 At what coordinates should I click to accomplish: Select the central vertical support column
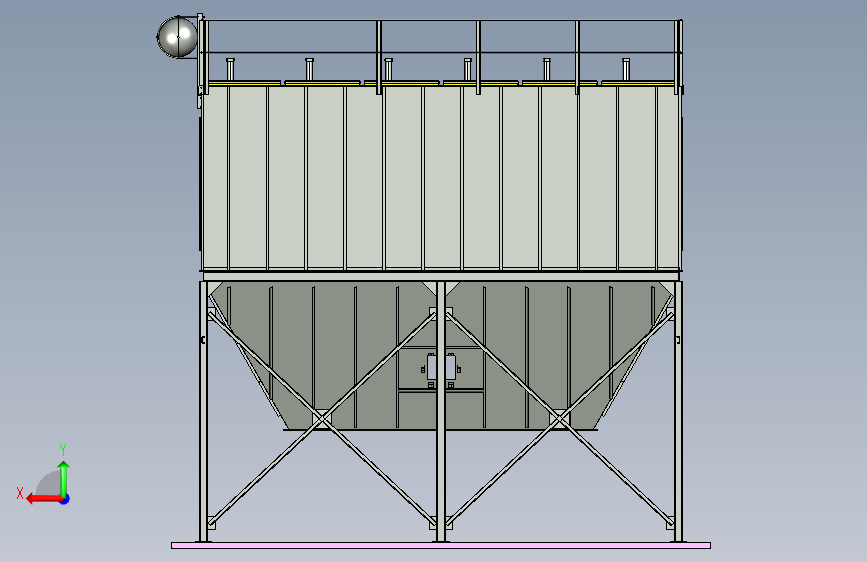(441, 412)
